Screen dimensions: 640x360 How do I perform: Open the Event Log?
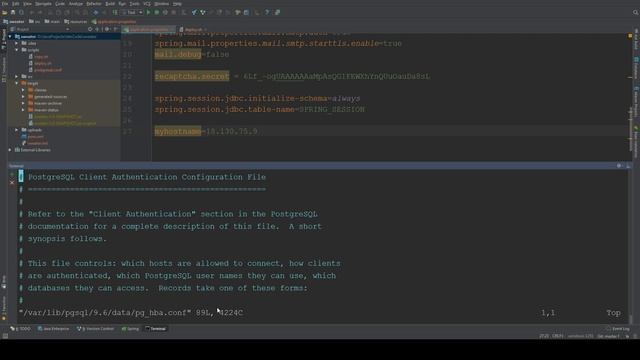point(618,329)
